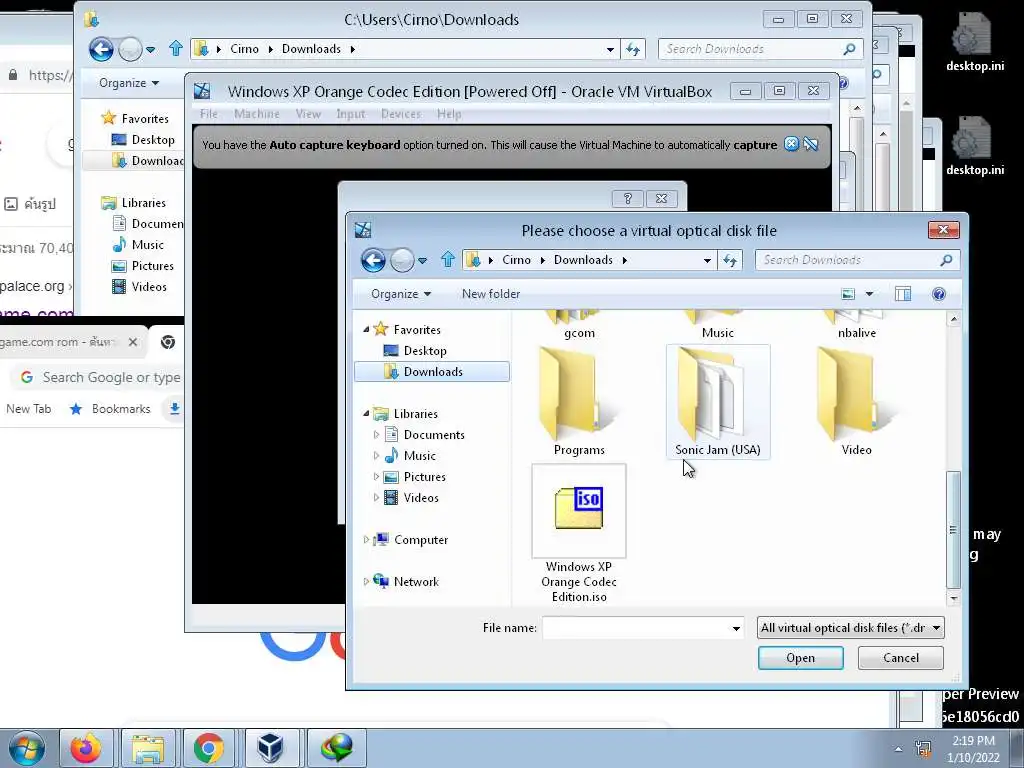This screenshot has height=768, width=1024.
Task: Open Internet Download Manager on the taskbar
Action: [336, 748]
